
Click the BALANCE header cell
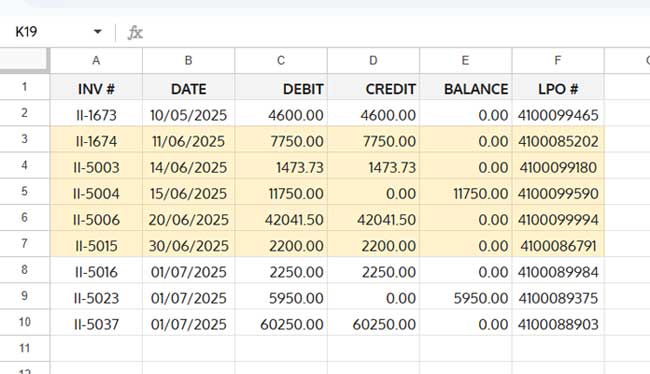(466, 87)
